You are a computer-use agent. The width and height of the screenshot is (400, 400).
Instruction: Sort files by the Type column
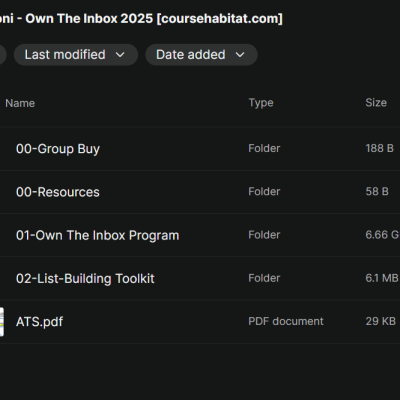click(261, 103)
